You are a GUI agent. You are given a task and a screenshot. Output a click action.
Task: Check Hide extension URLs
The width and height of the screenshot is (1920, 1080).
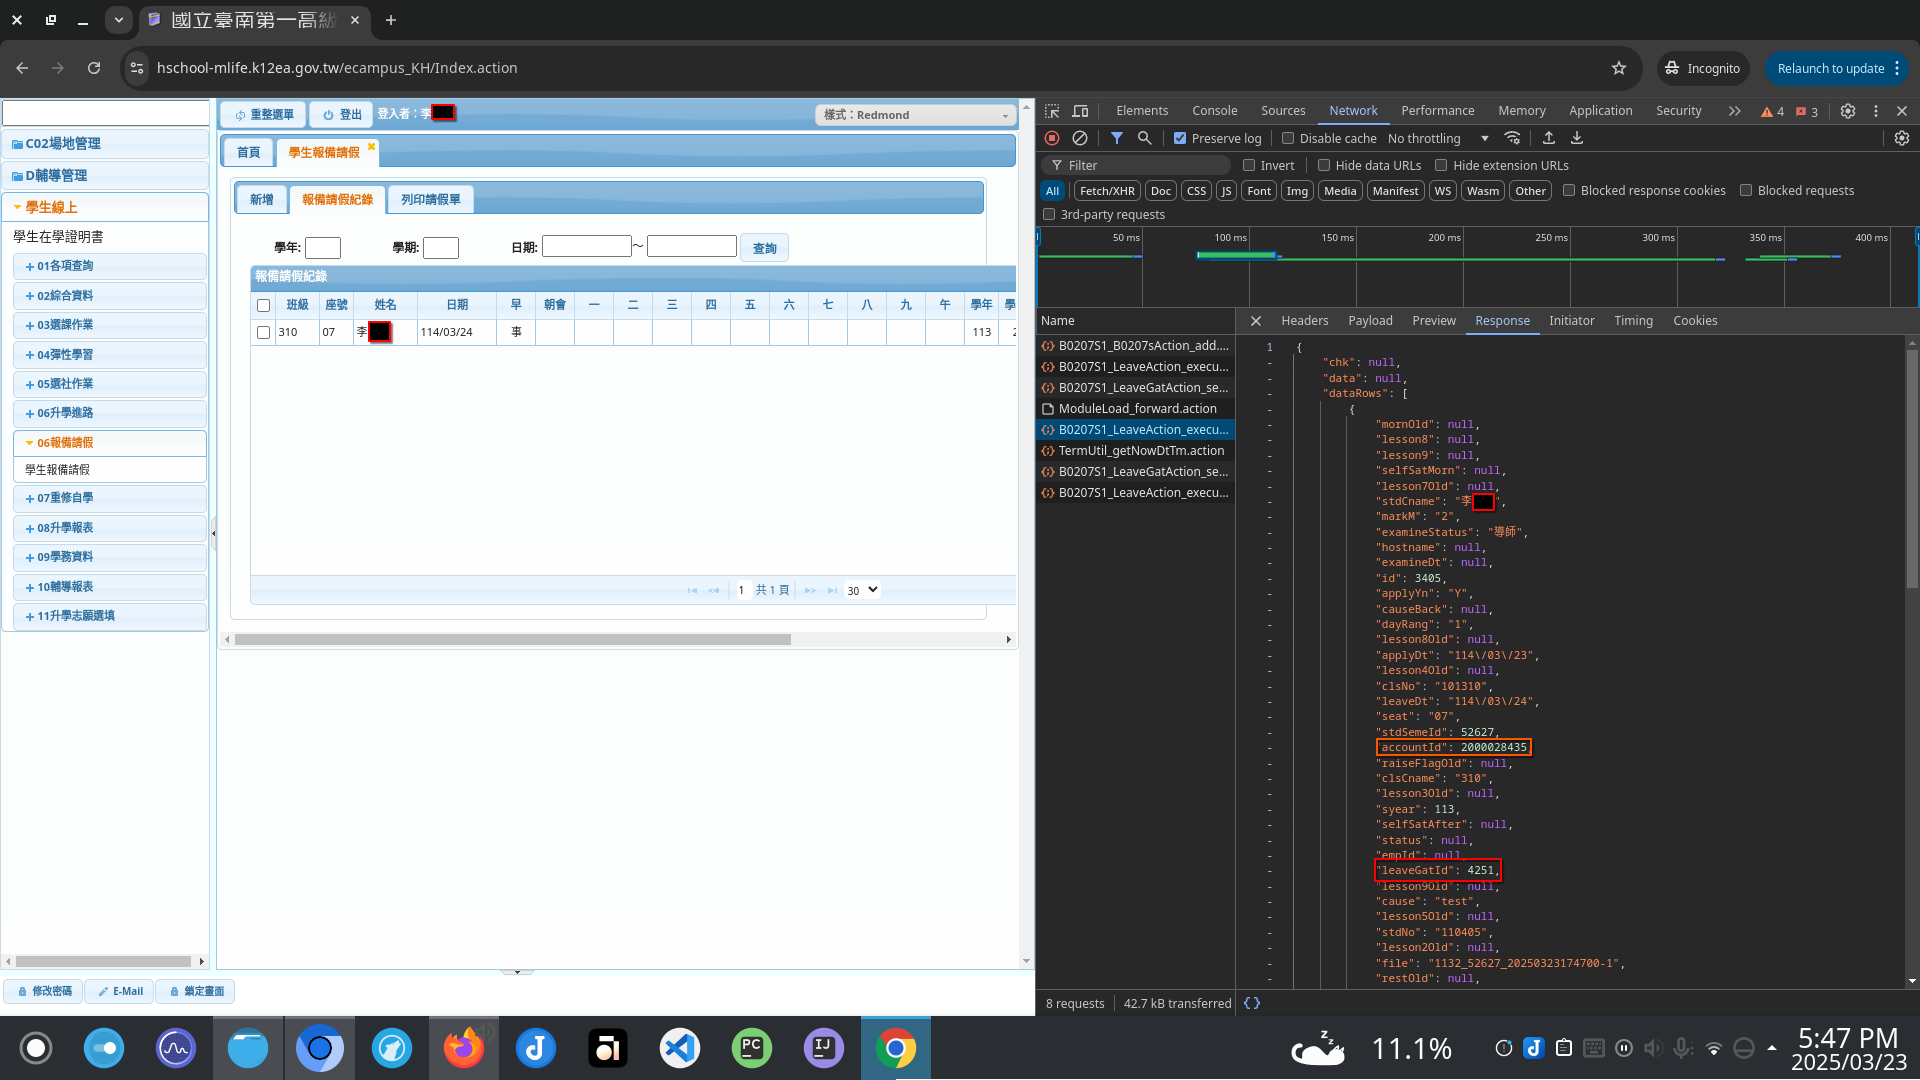click(1442, 166)
